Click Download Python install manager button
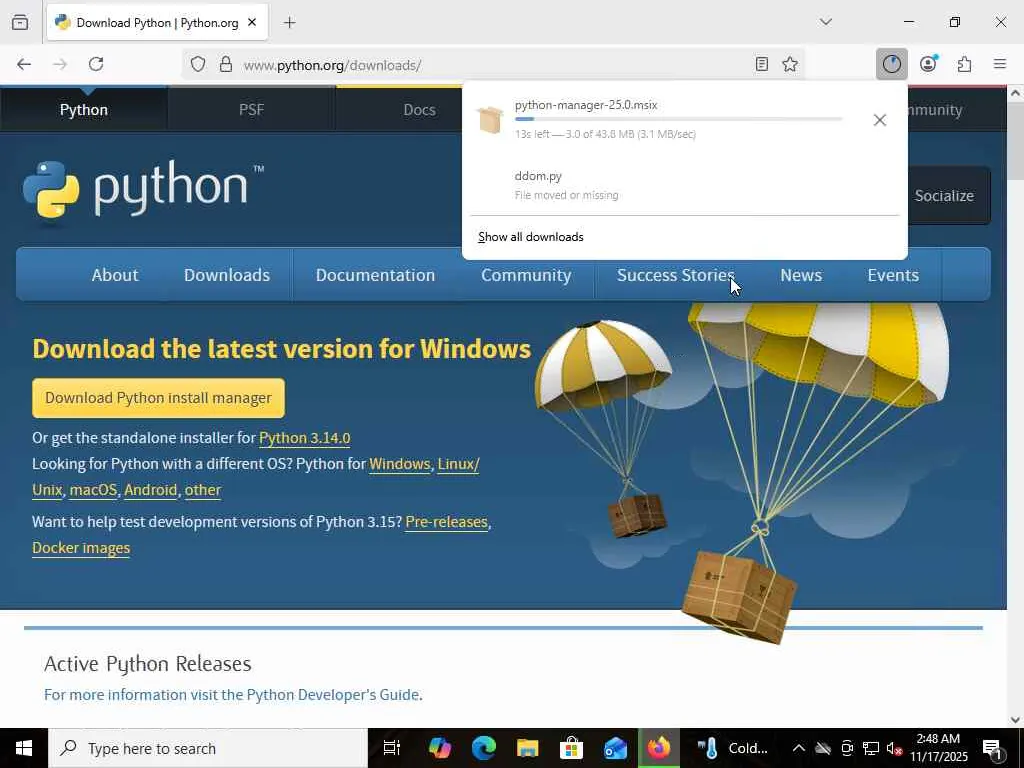This screenshot has height=768, width=1024. [x=159, y=398]
